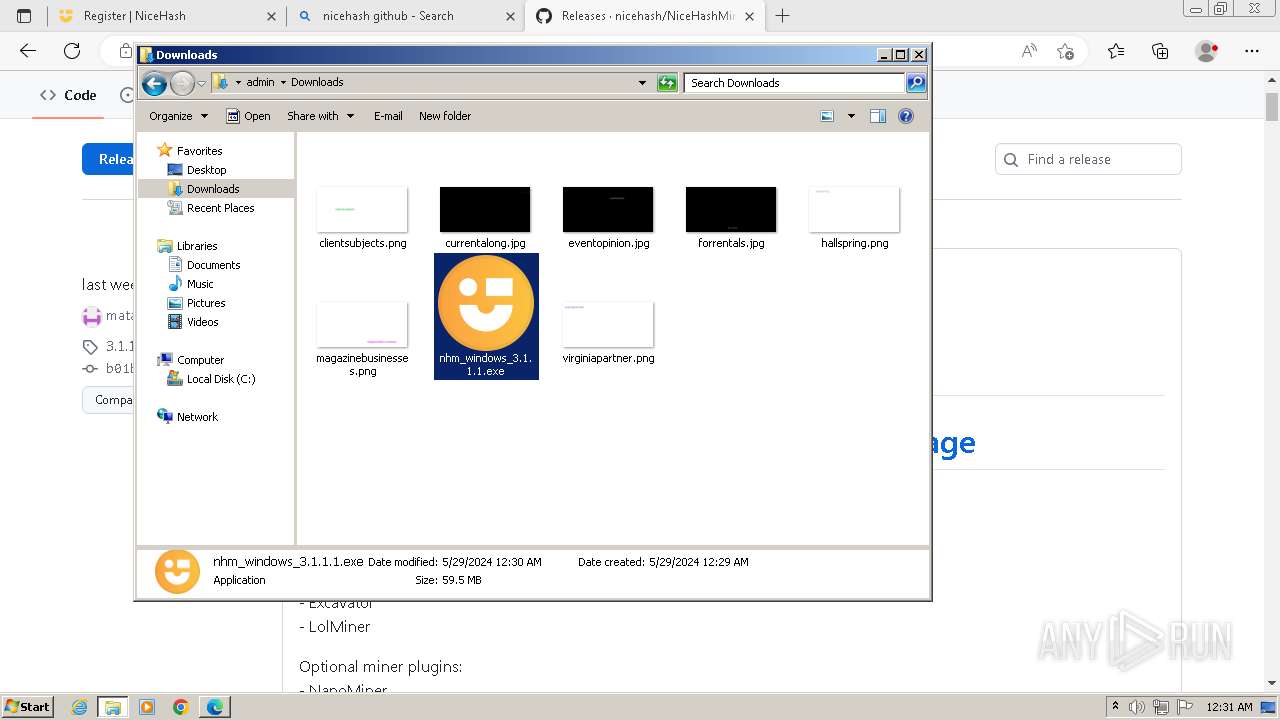The width and height of the screenshot is (1280, 720).
Task: Click the admin breadcrumb in address bar
Action: [x=260, y=82]
